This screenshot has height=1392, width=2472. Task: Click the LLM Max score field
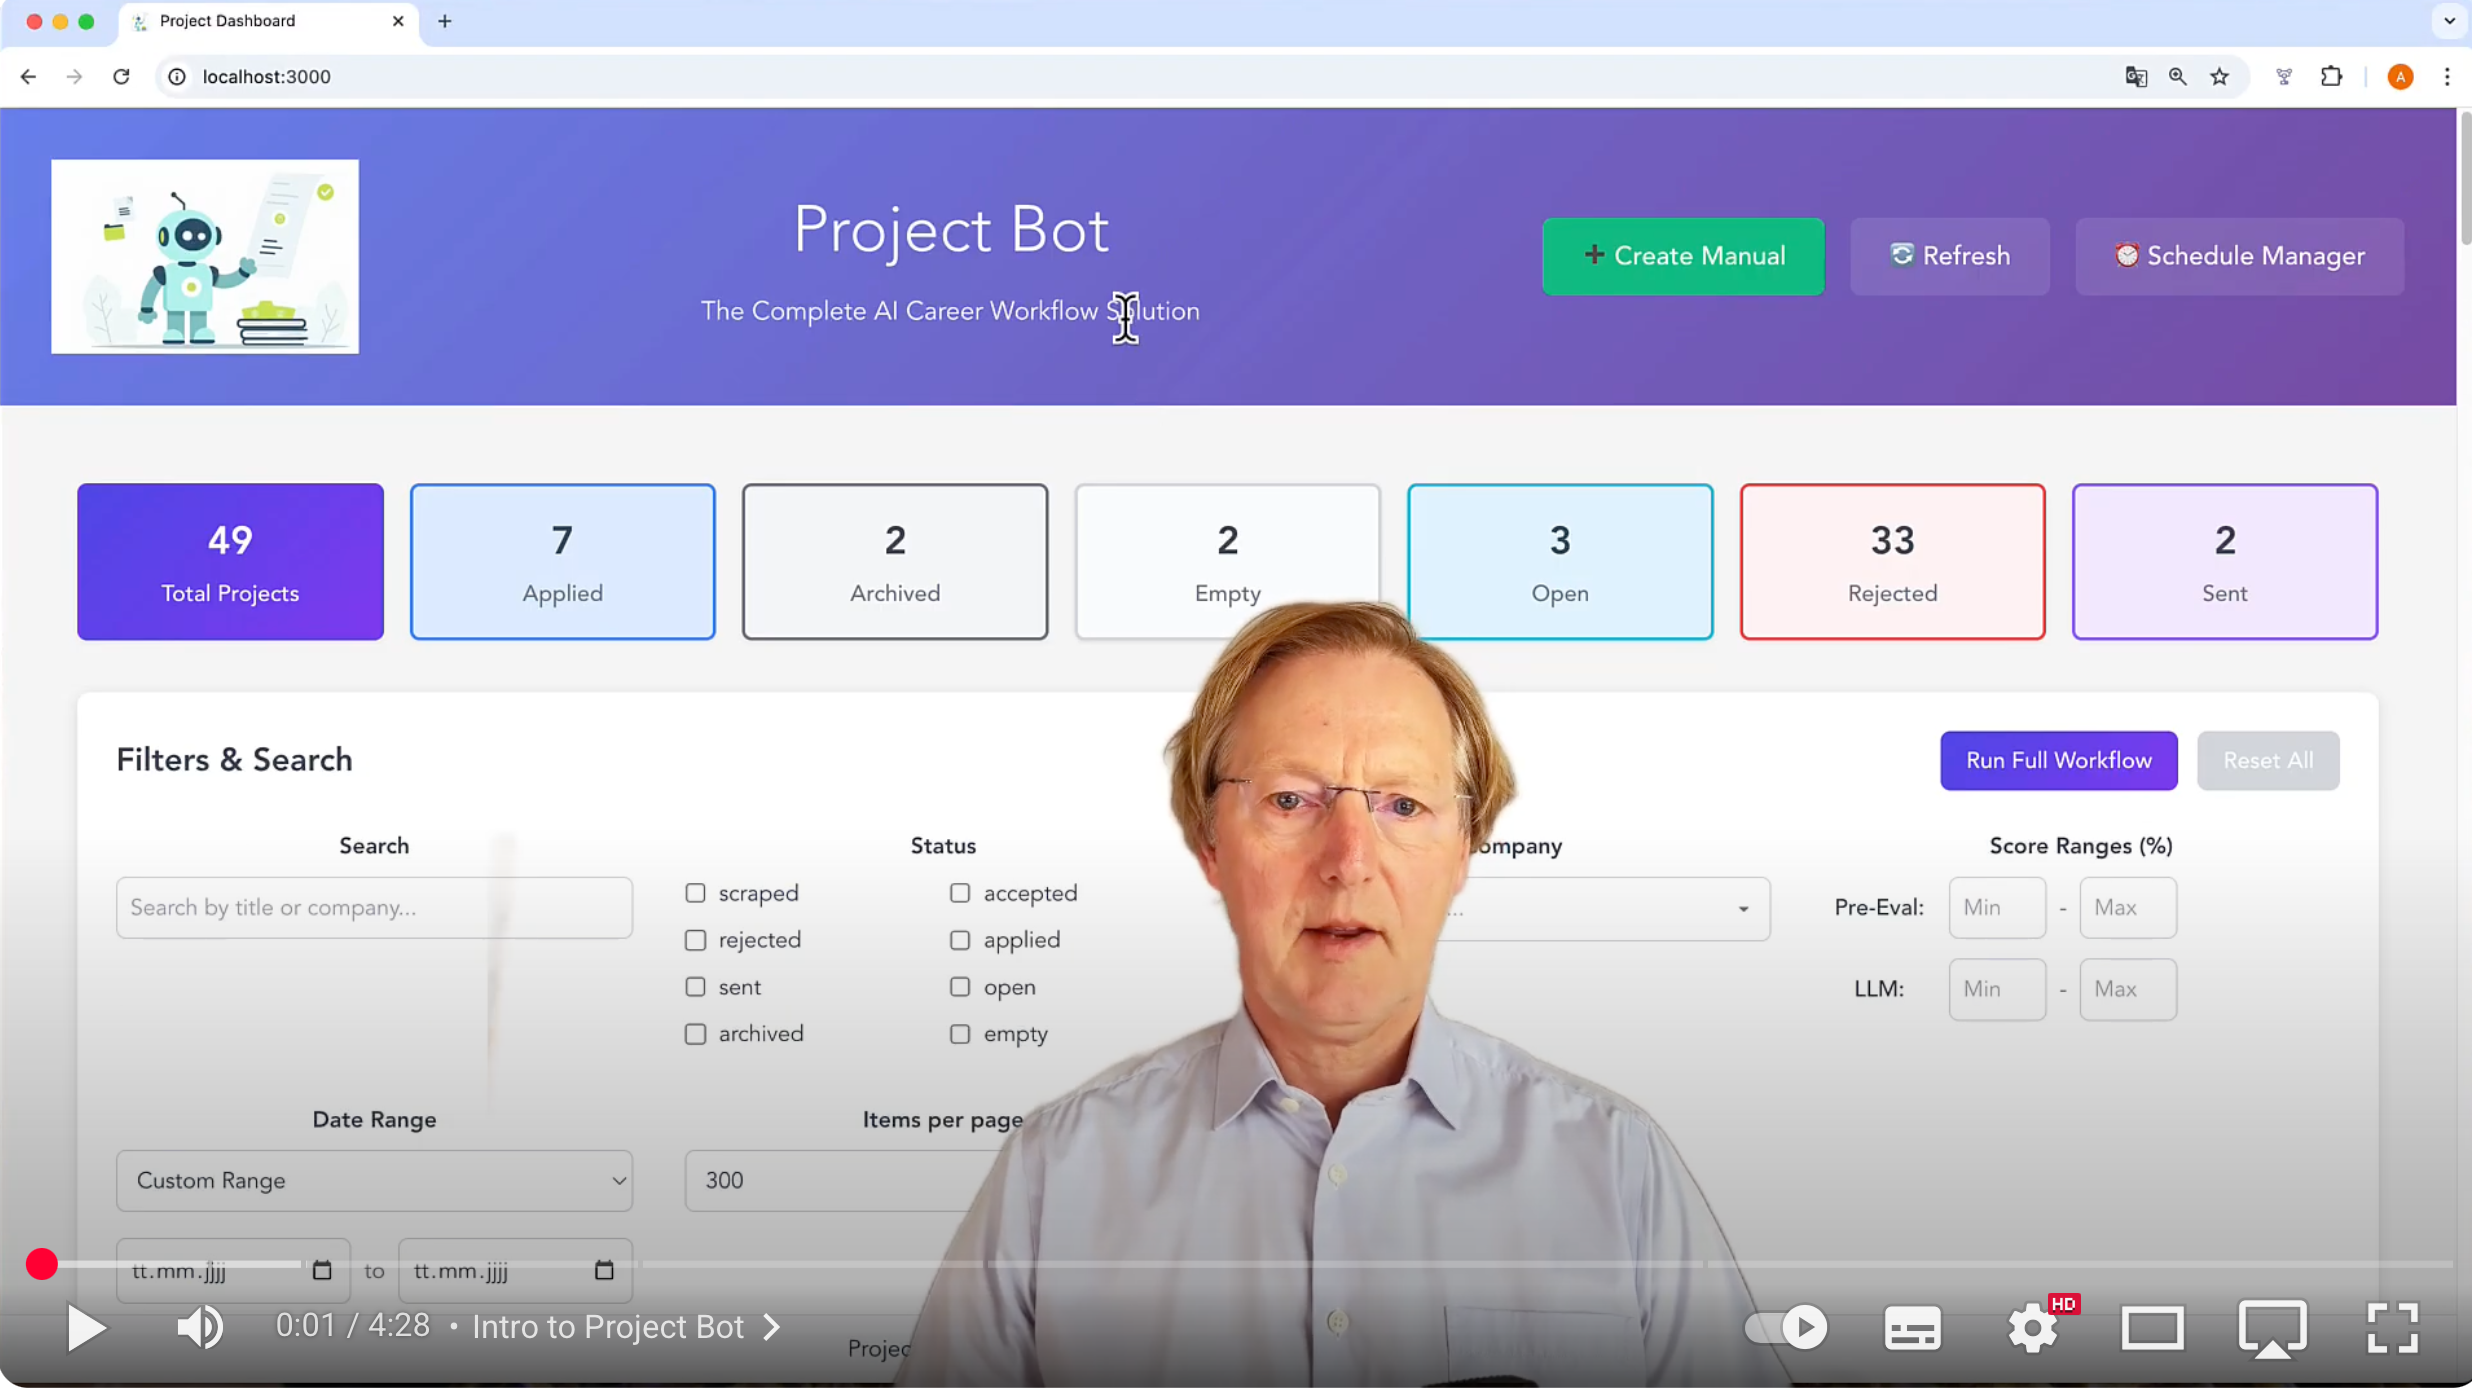click(2128, 989)
